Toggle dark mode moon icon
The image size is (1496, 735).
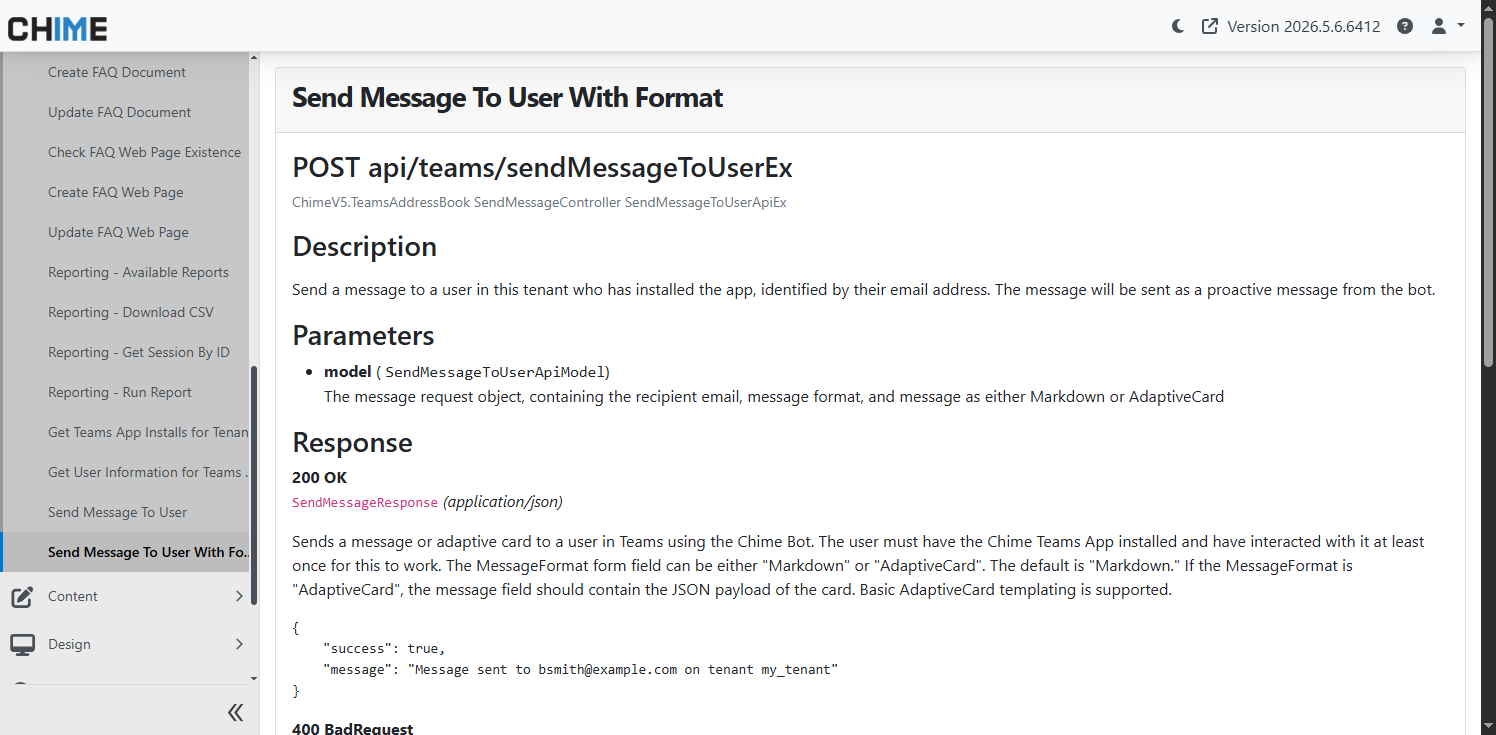1178,27
